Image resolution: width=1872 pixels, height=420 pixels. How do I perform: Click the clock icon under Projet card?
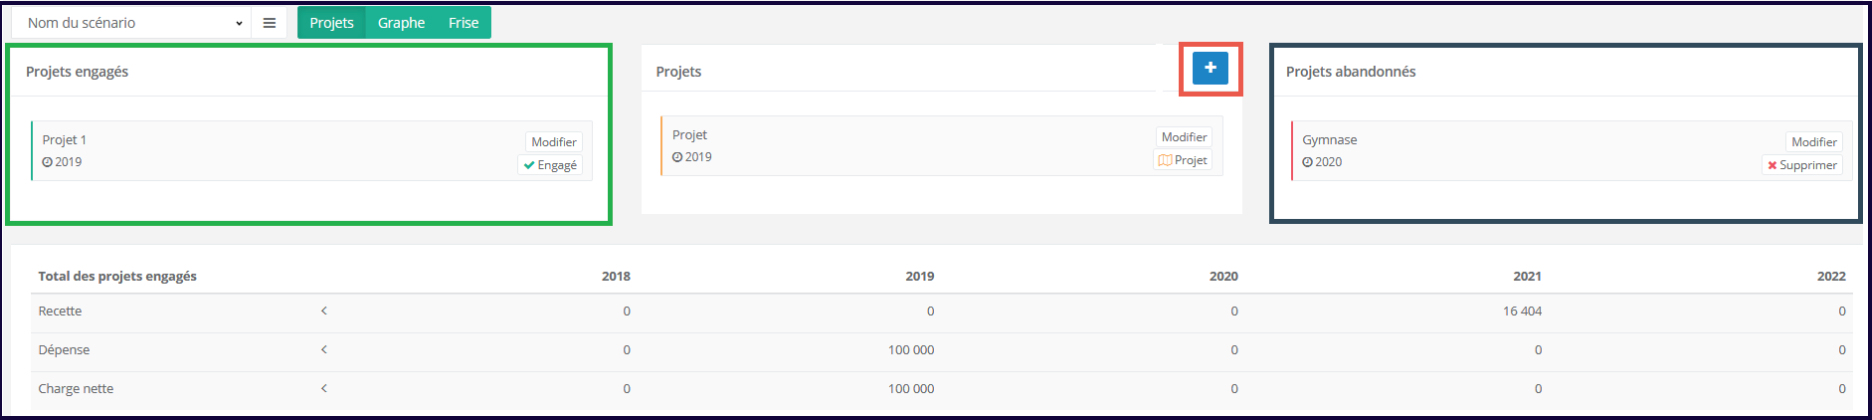(x=677, y=157)
